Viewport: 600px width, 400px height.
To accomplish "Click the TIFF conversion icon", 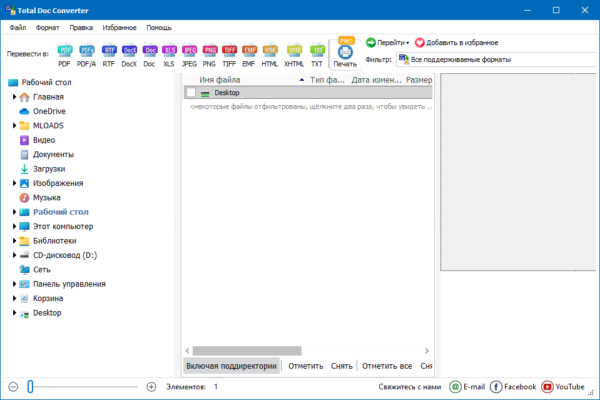I will point(229,50).
